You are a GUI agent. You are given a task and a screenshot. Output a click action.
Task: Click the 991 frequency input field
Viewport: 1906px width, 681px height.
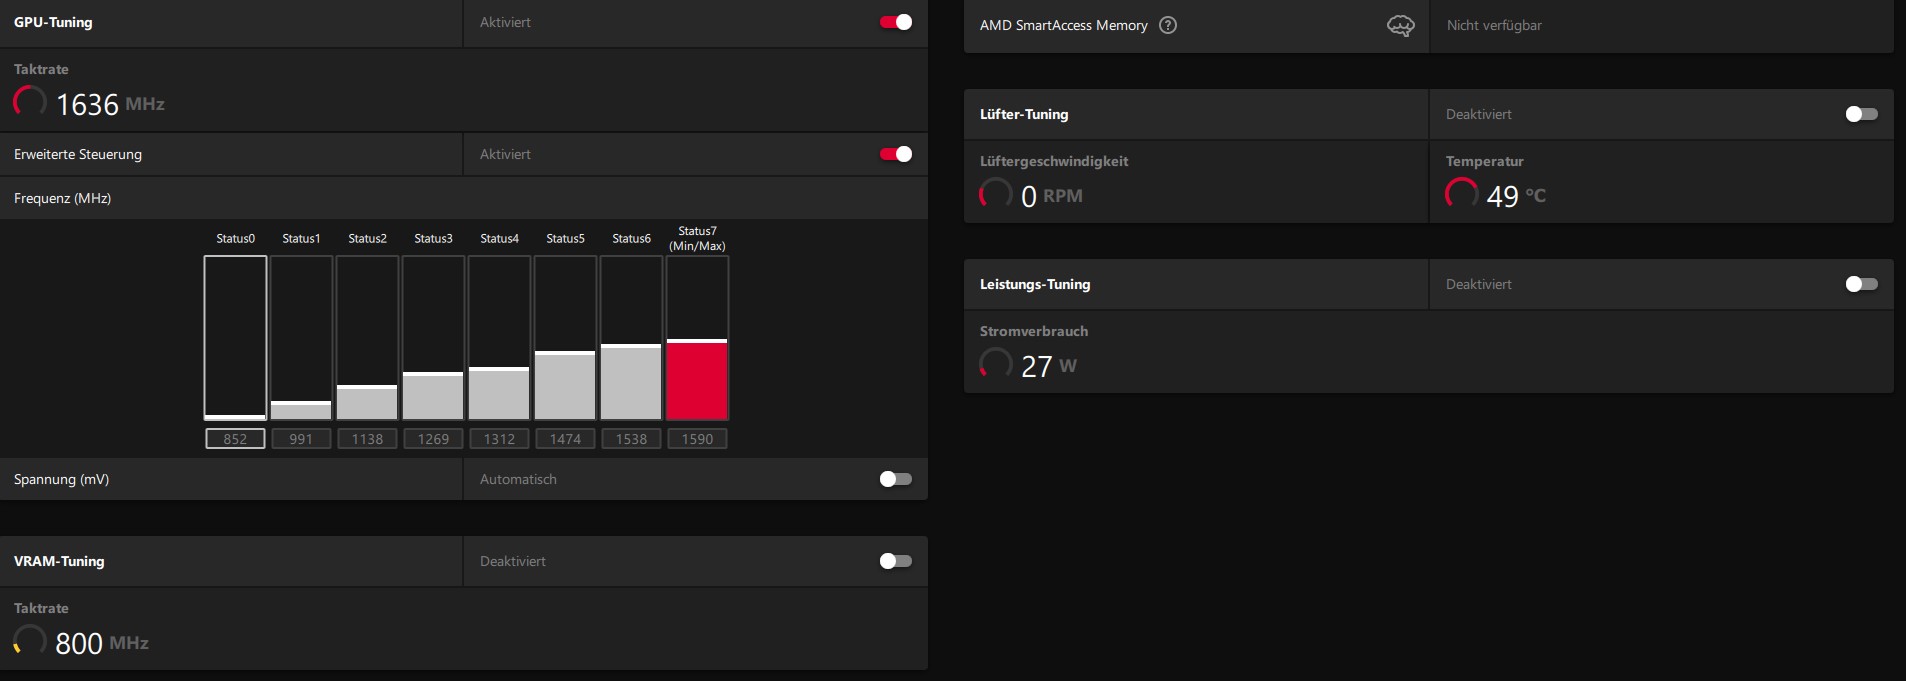coord(301,439)
